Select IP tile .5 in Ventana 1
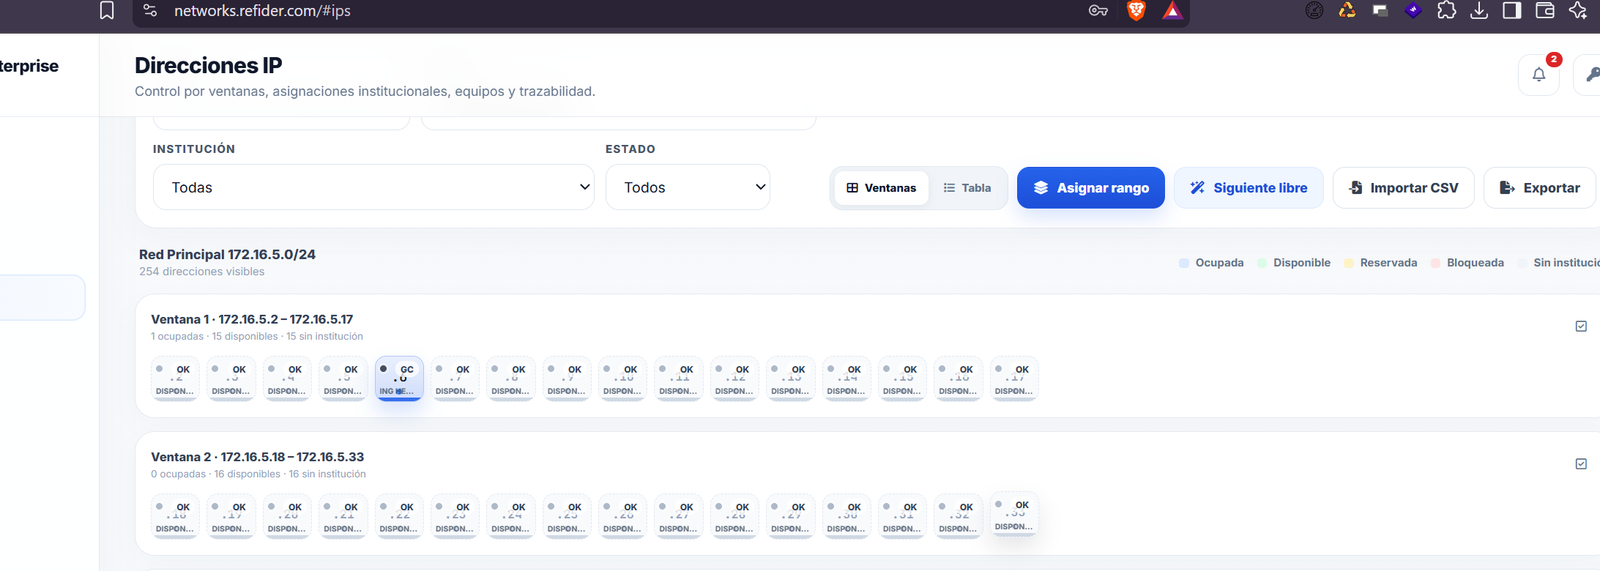This screenshot has width=1600, height=571. pyautogui.click(x=343, y=379)
